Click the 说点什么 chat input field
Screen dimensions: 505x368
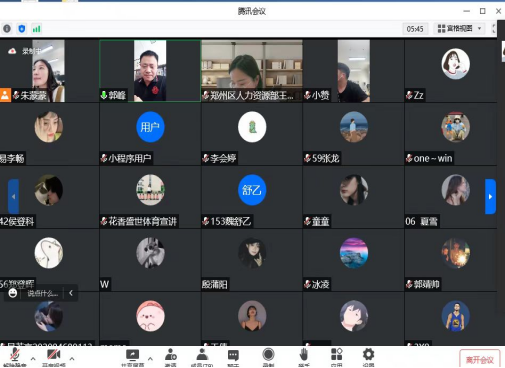42,293
